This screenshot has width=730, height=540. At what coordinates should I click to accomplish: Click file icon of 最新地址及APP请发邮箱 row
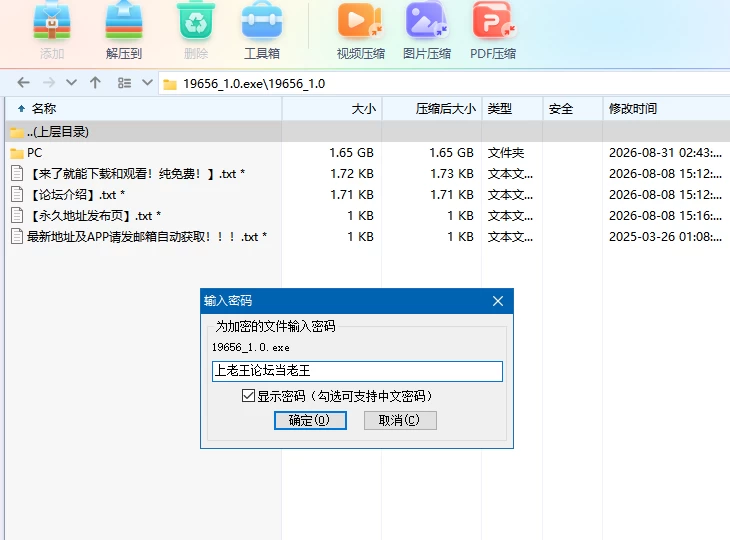click(17, 236)
